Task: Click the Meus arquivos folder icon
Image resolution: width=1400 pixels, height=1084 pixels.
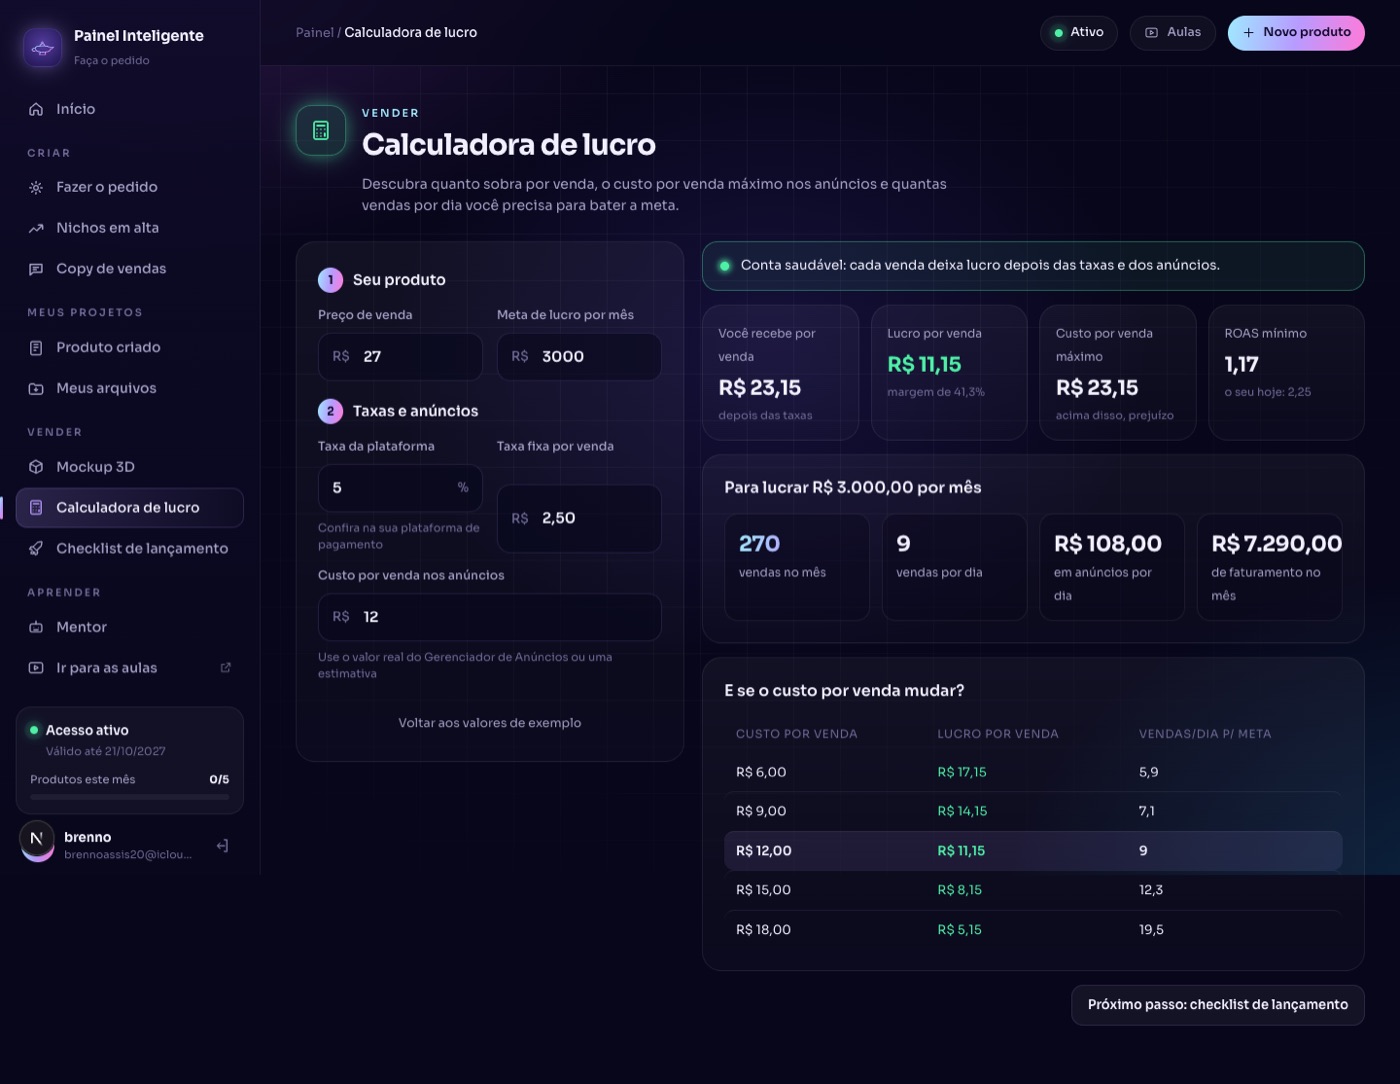Action: 36,389
